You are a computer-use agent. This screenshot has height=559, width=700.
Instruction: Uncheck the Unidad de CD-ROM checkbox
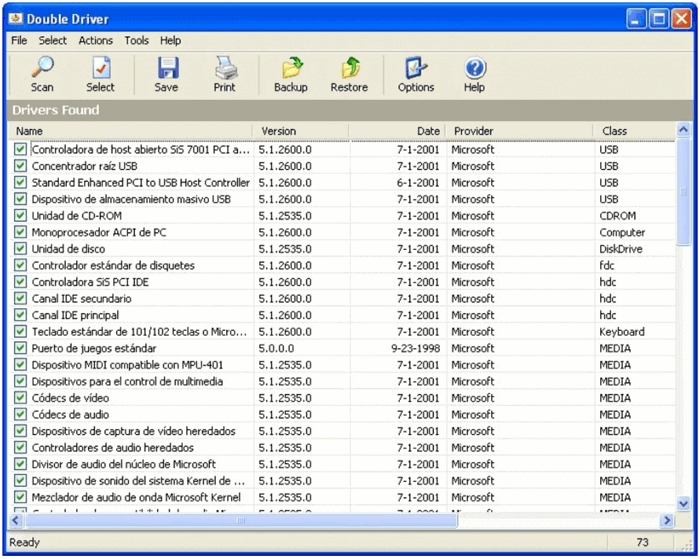(20, 216)
